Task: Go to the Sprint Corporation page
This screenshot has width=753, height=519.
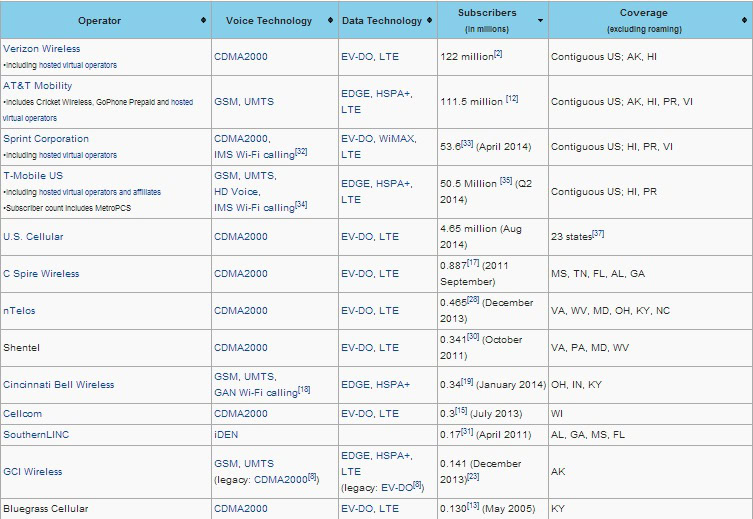Action: point(46,139)
